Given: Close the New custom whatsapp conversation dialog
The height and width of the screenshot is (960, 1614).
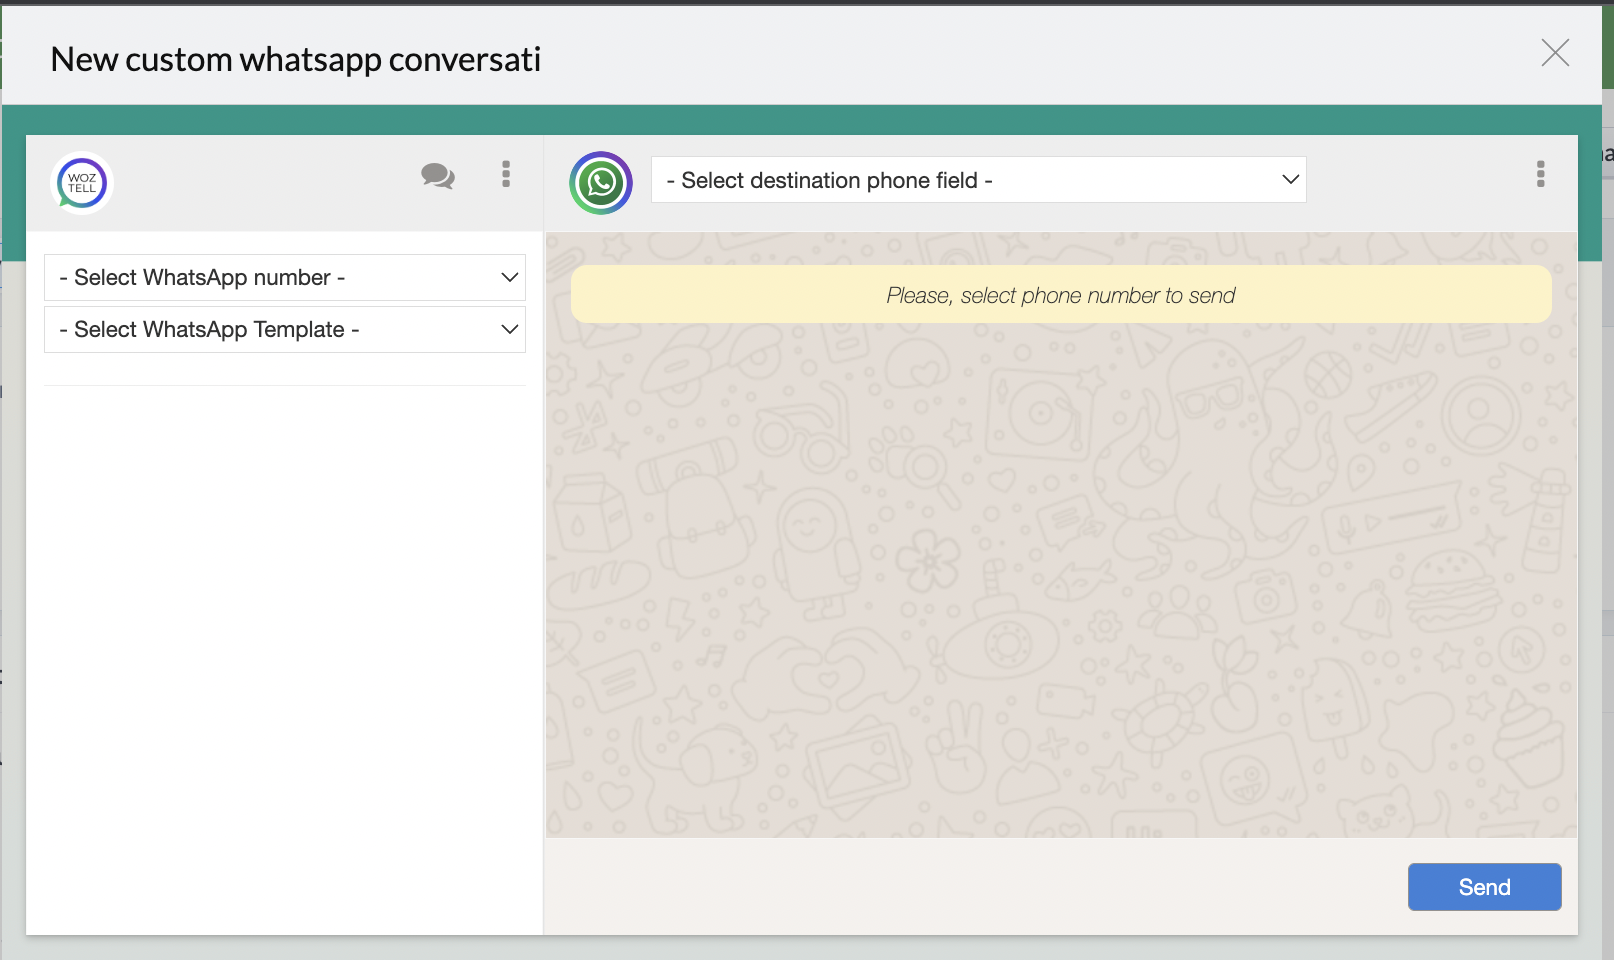Looking at the screenshot, I should (x=1555, y=53).
